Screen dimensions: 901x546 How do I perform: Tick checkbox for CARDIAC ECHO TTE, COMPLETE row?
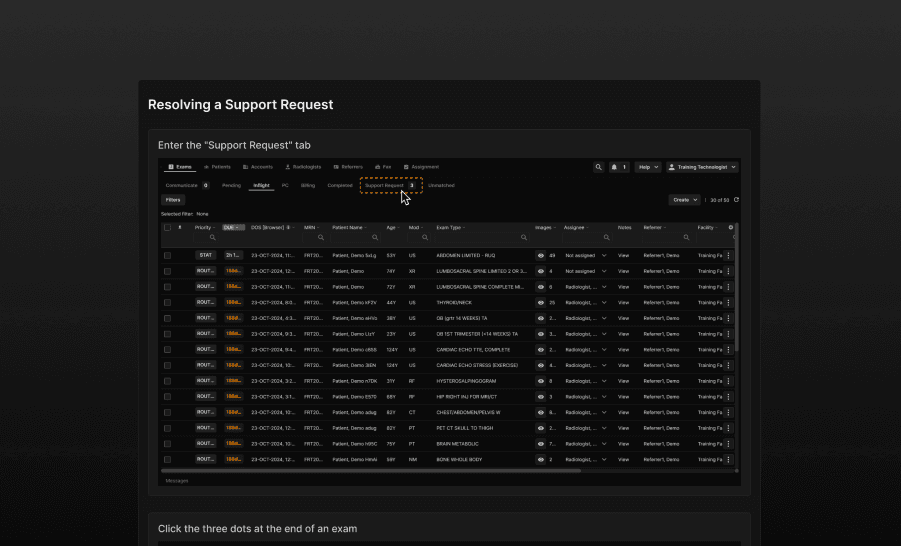coord(167,349)
